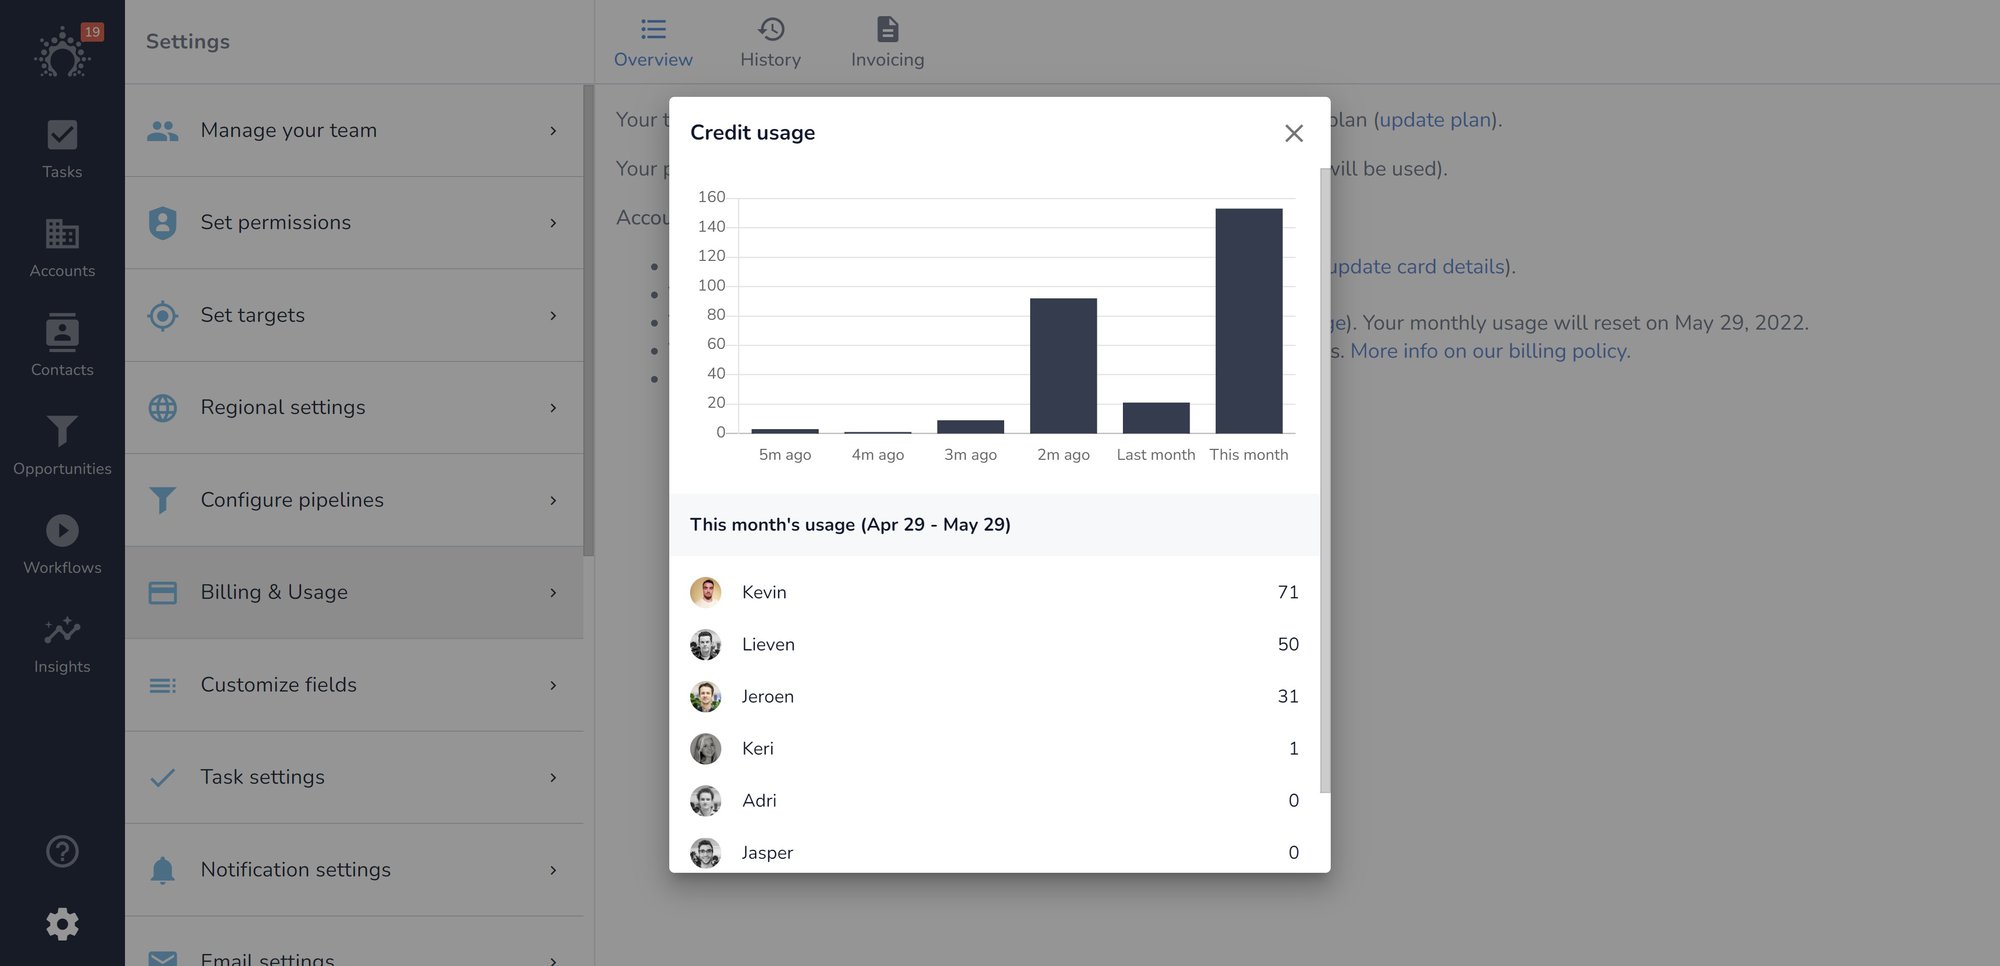Open the Contacts page
The width and height of the screenshot is (2000, 966).
62,346
